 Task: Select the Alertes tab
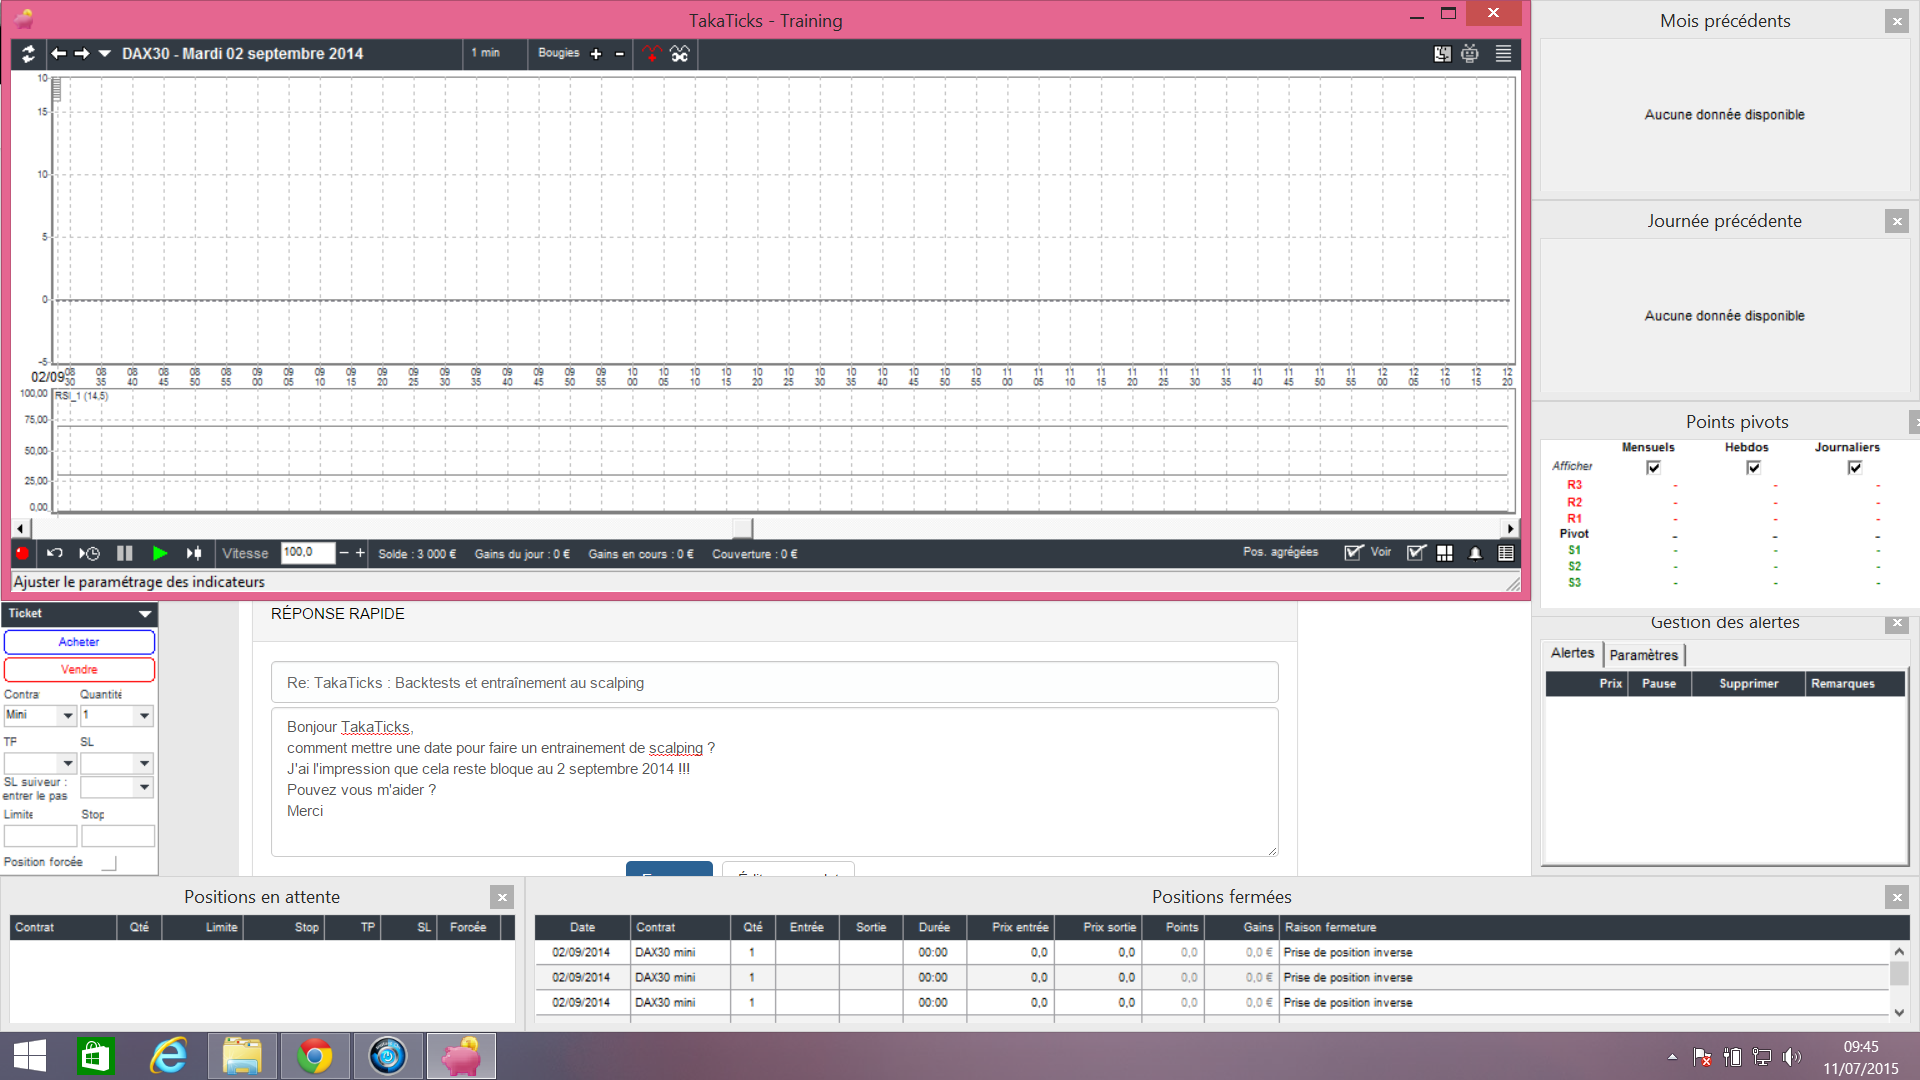coord(1572,653)
